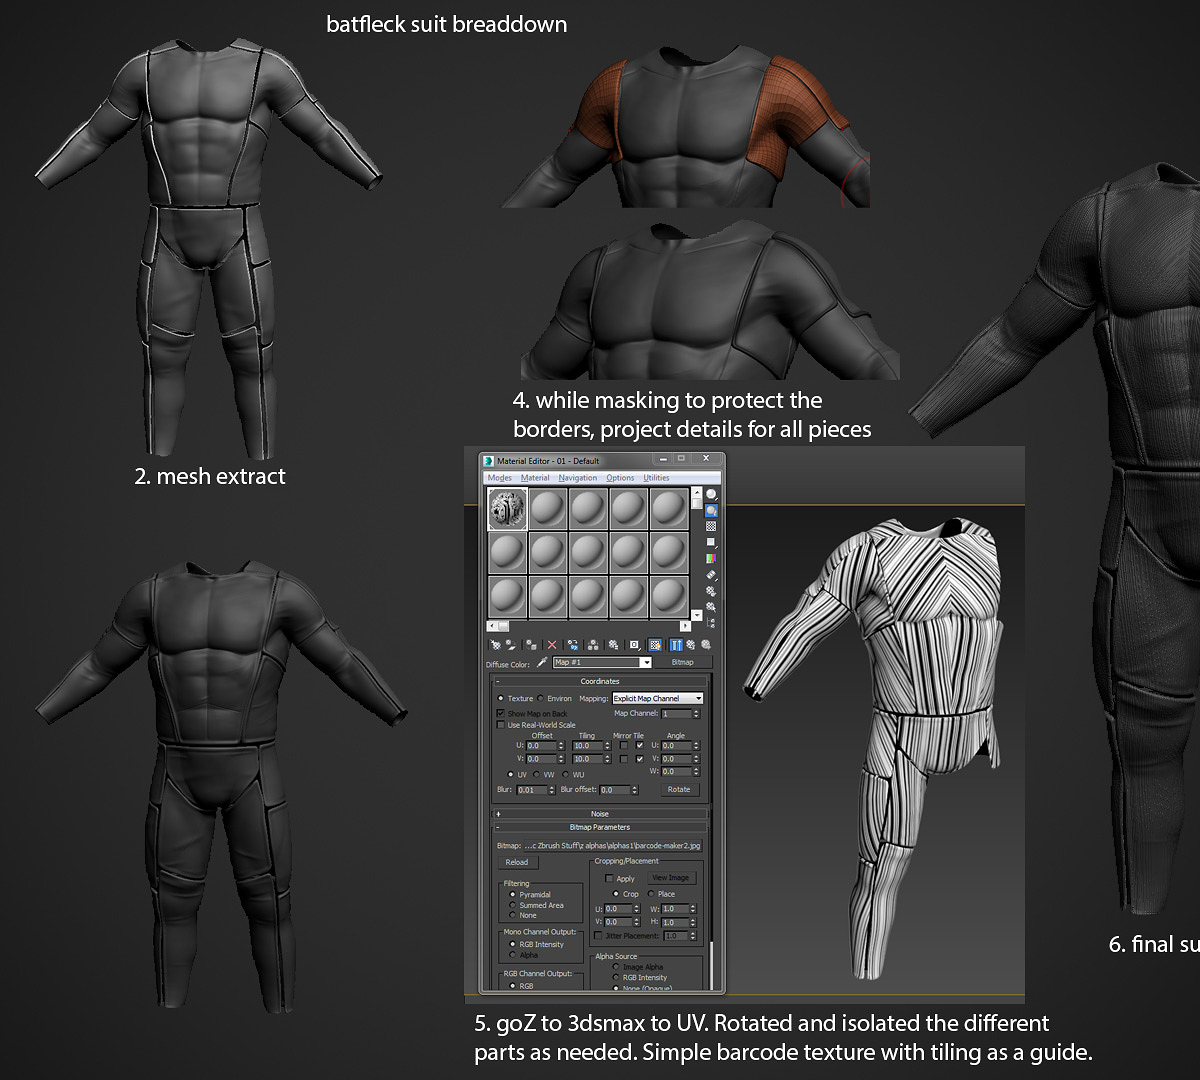Click the Blur value spinner arrows
The width and height of the screenshot is (1200, 1080).
click(551, 790)
